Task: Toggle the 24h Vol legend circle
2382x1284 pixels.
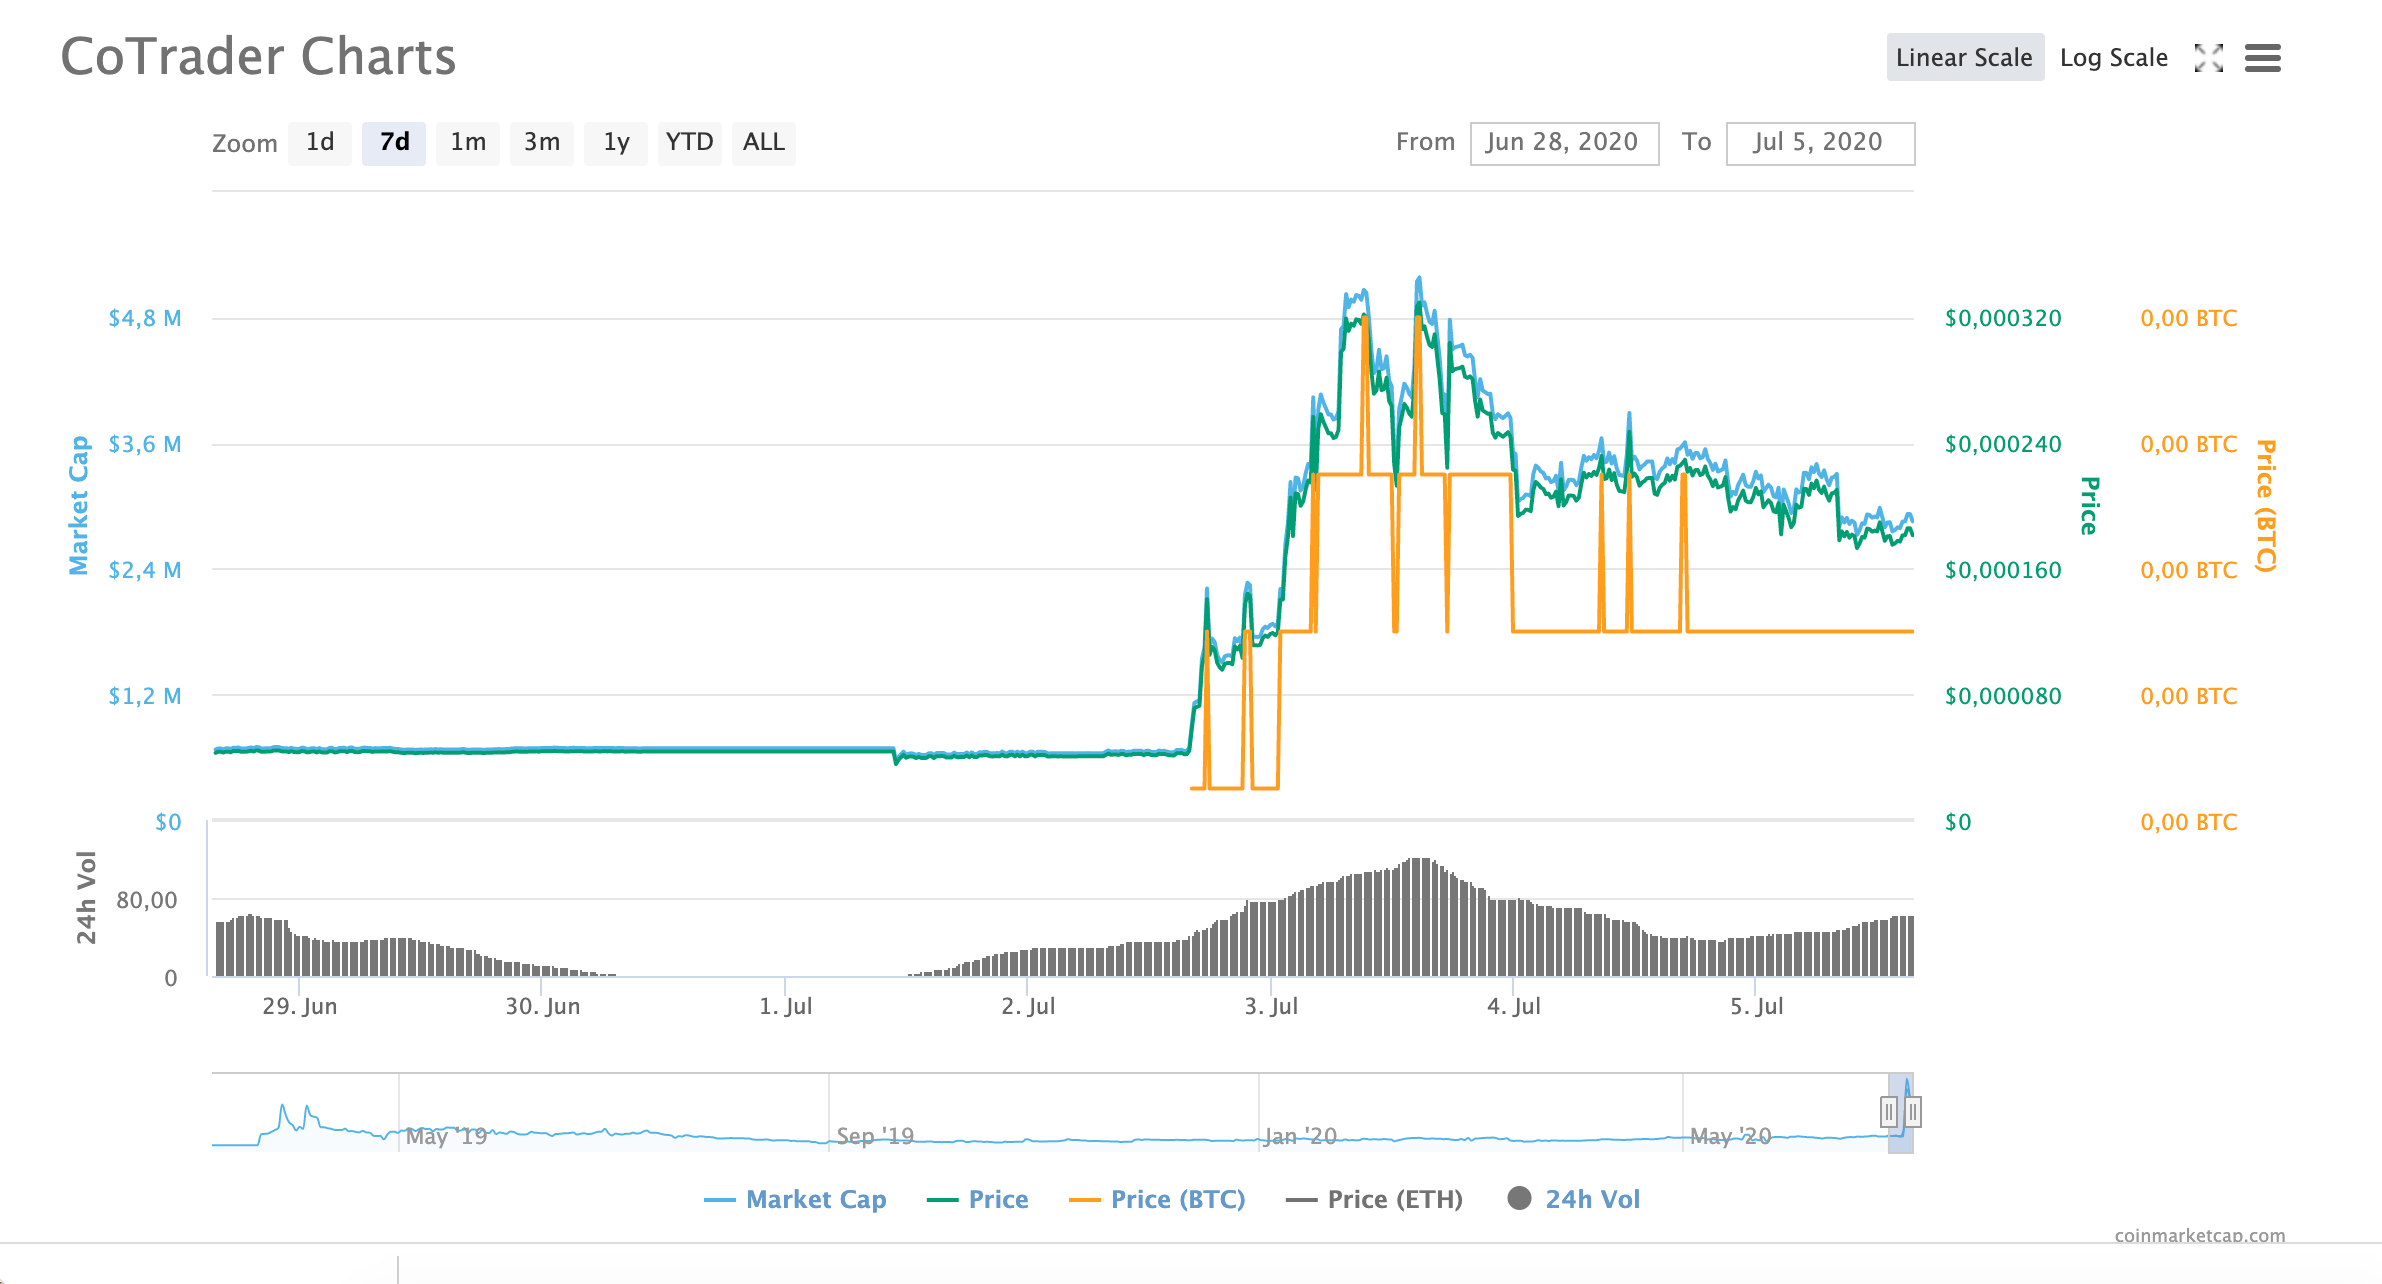Action: tap(1519, 1198)
